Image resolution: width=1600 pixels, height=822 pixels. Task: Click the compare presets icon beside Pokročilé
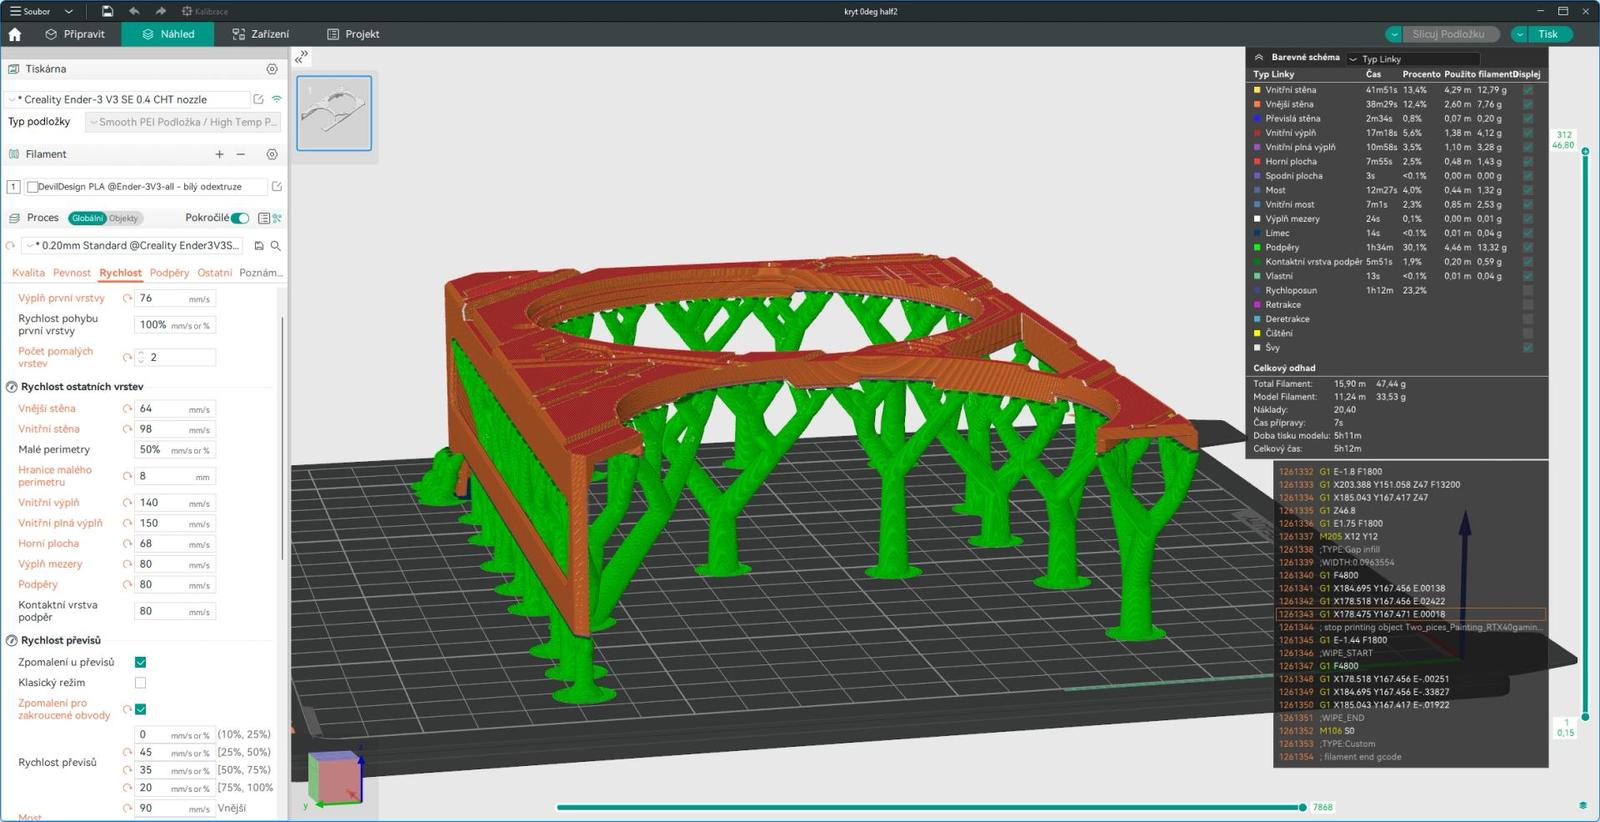277,218
